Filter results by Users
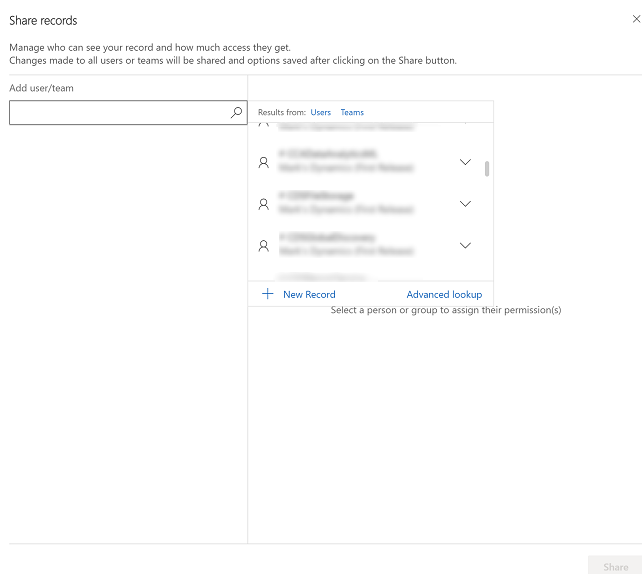This screenshot has height=574, width=642. tap(321, 112)
